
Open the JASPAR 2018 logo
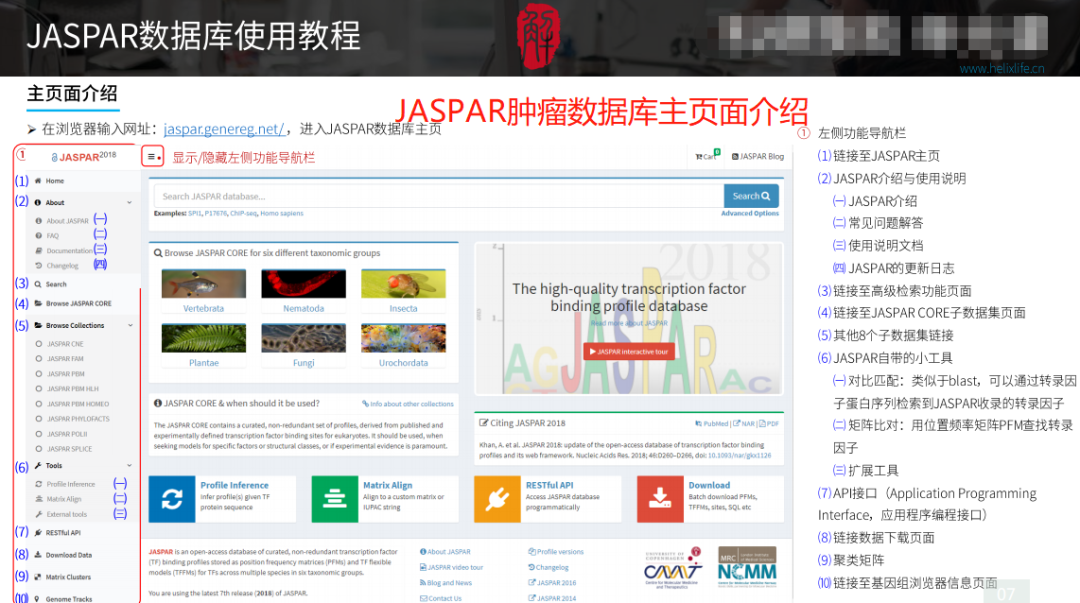(x=83, y=156)
